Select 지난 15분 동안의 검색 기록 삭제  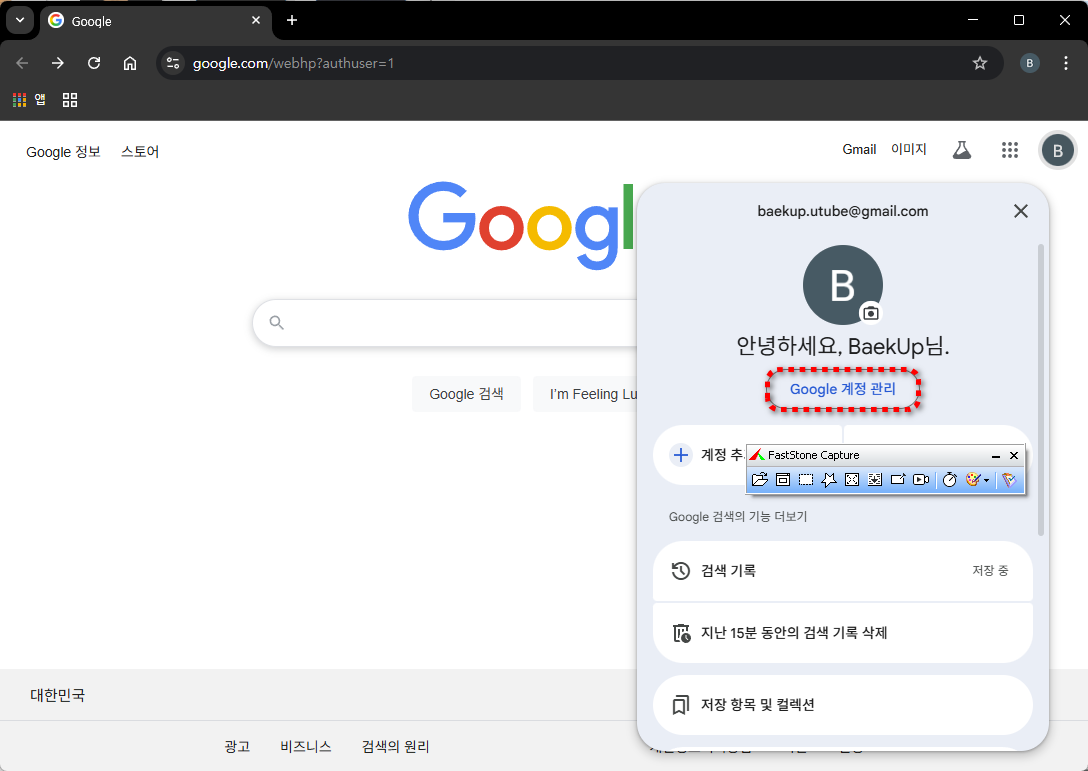843,633
